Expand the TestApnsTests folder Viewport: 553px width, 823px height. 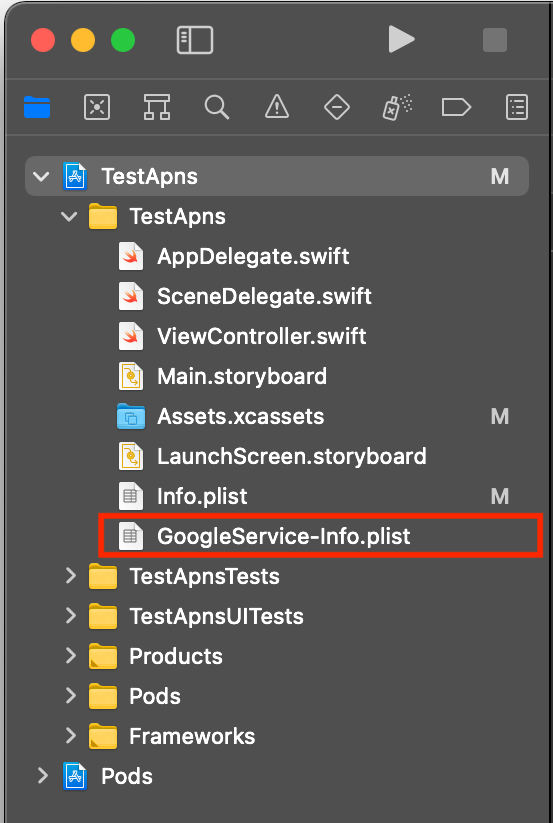click(x=71, y=576)
